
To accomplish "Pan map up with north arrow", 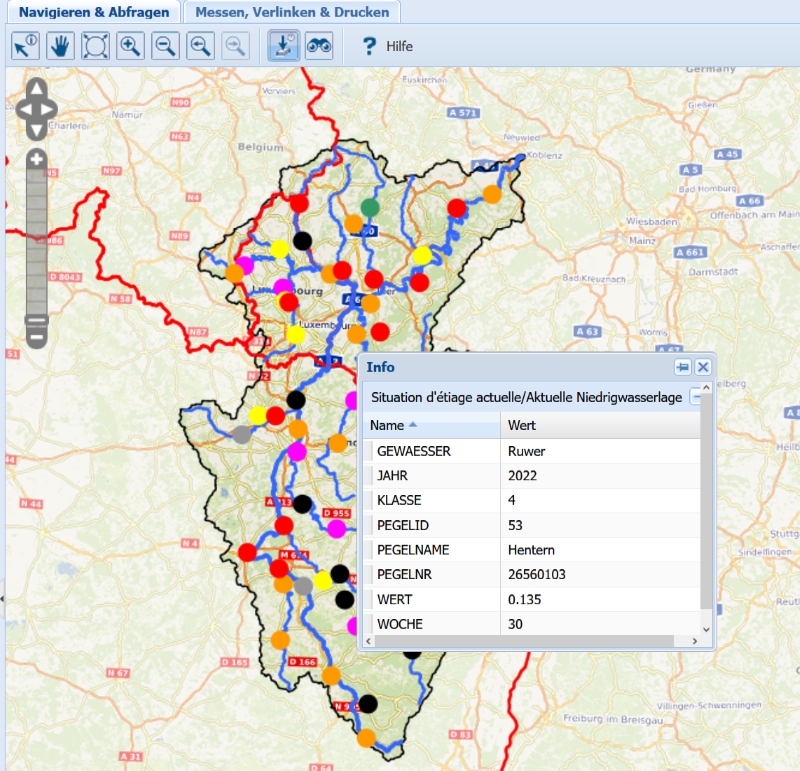I will (35, 89).
